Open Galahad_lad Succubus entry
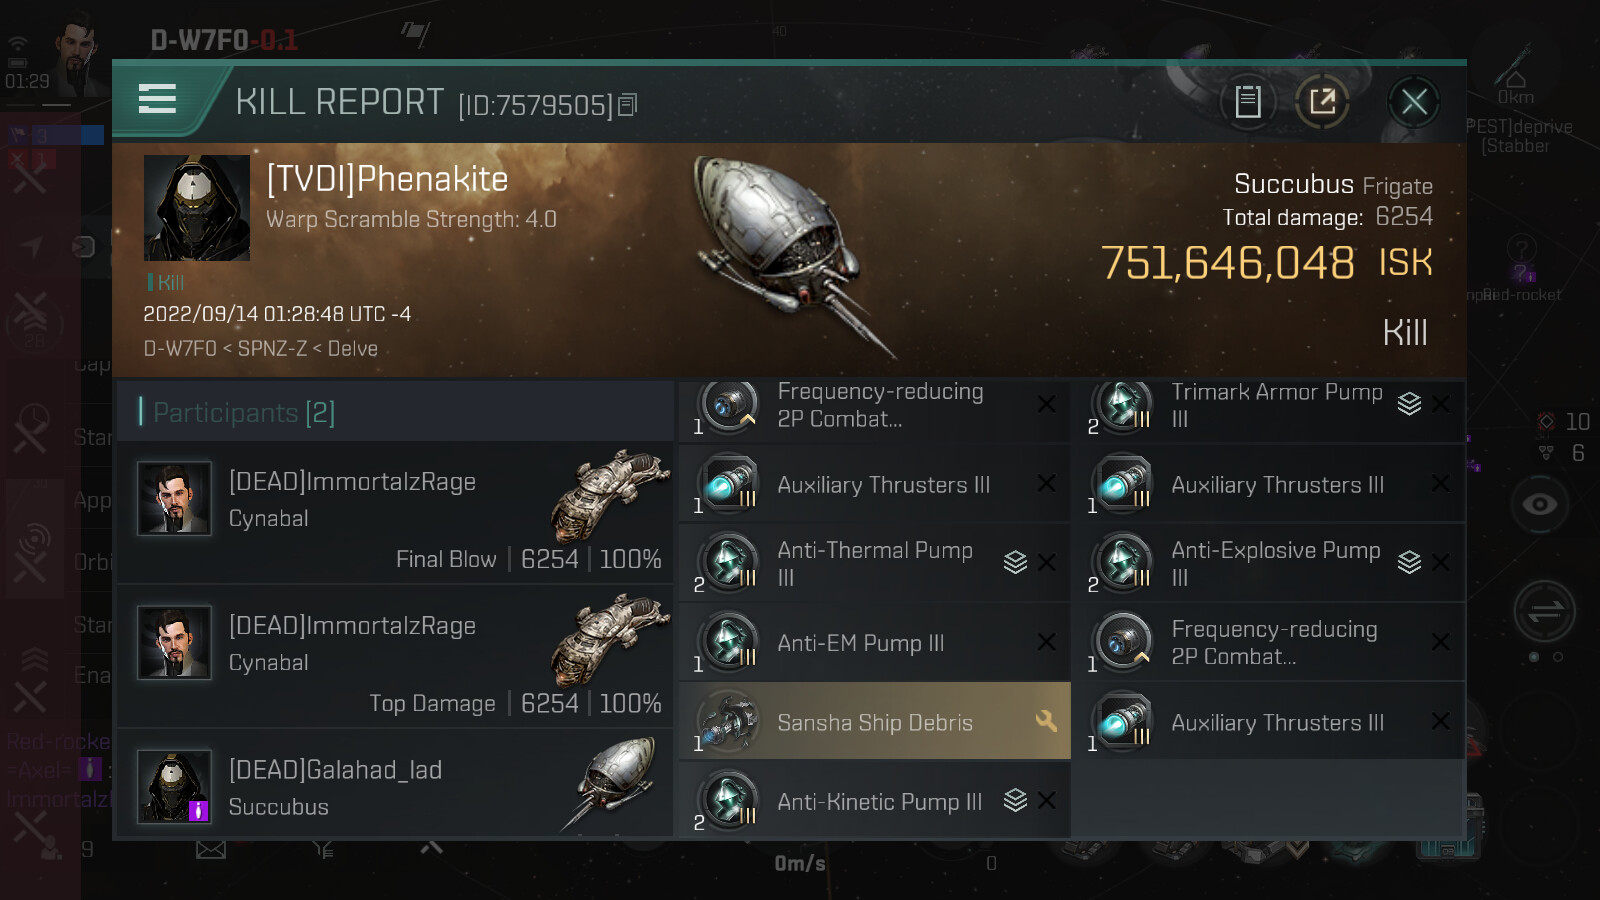 (x=395, y=786)
